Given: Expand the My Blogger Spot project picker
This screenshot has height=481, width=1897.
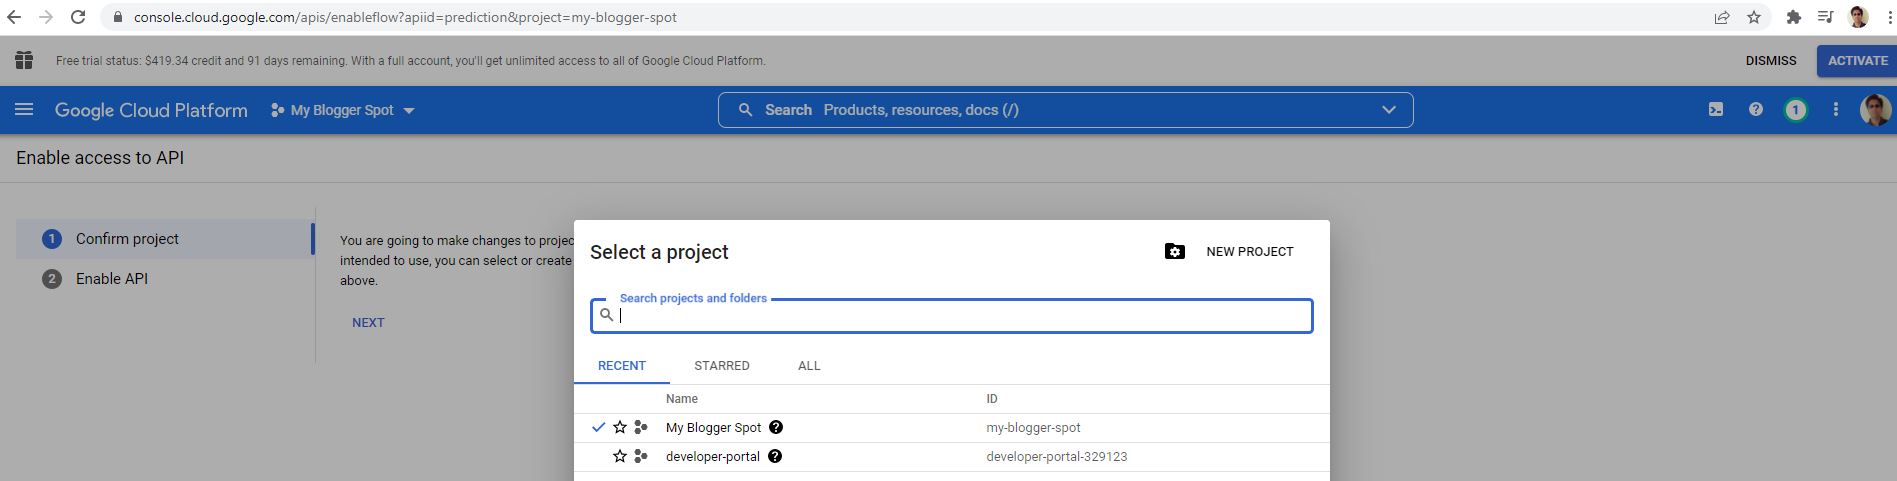Looking at the screenshot, I should [342, 110].
